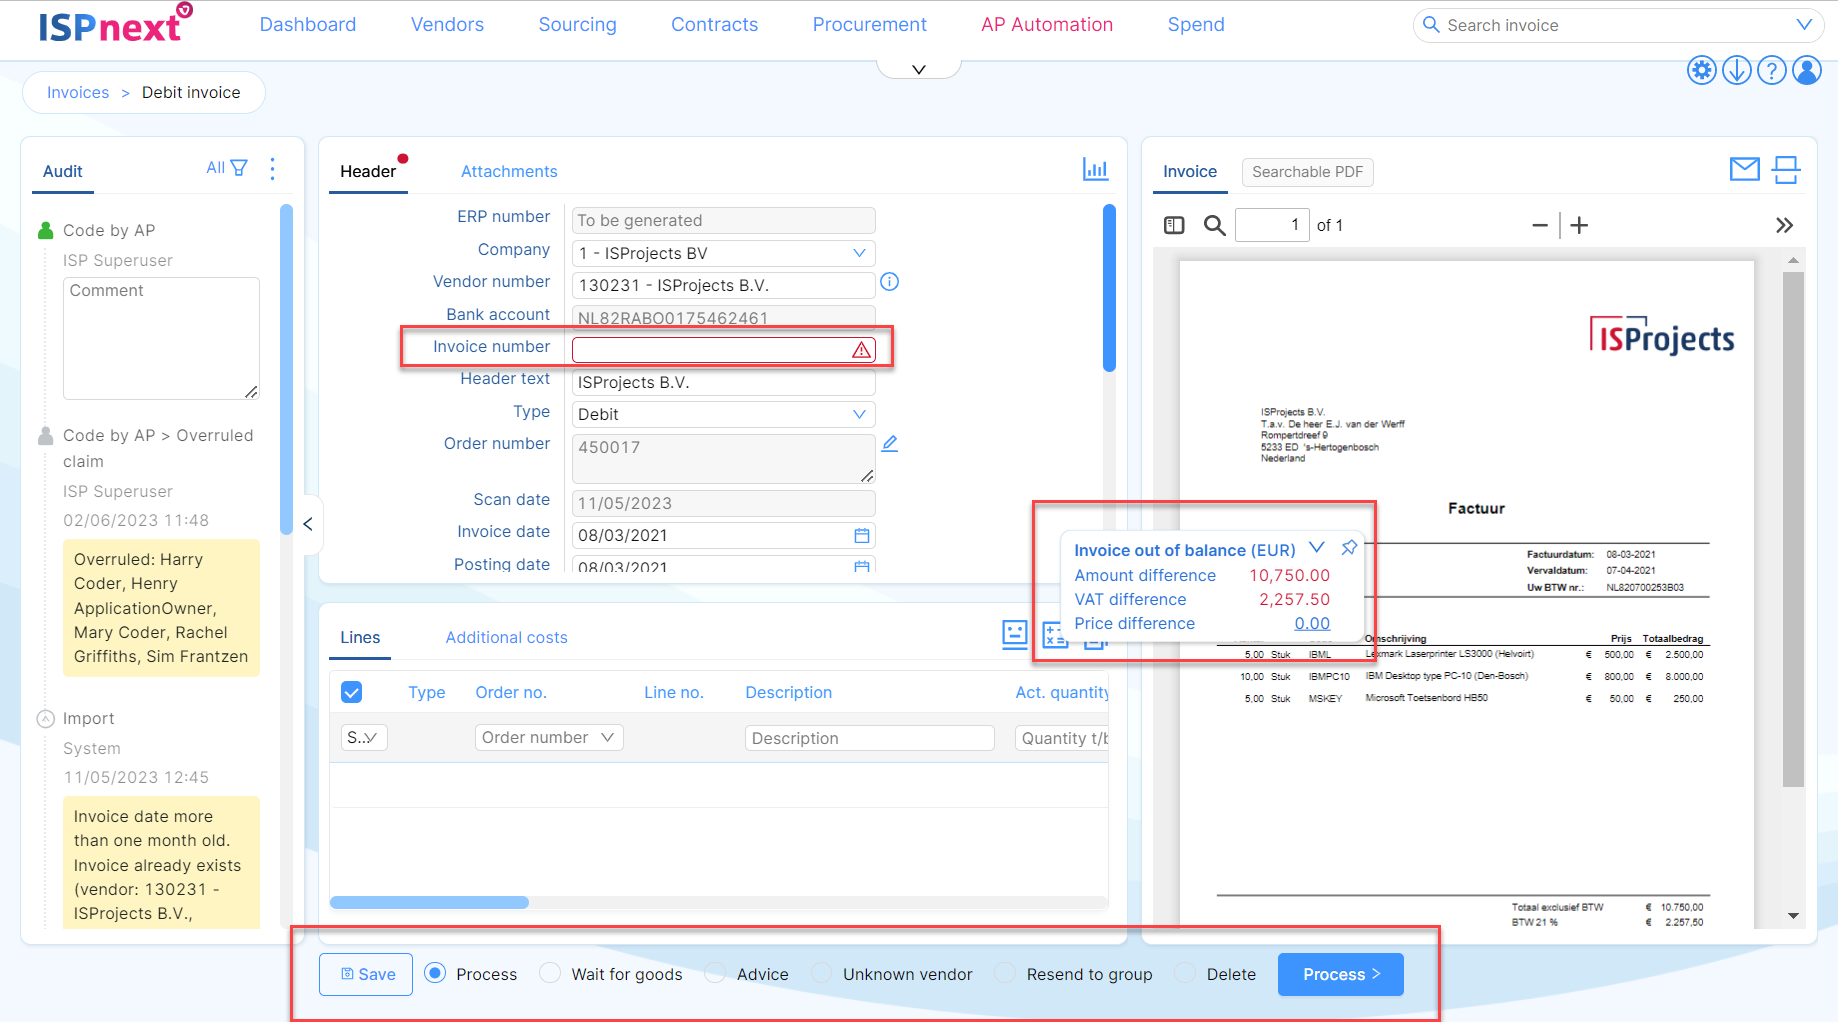
Task: Expand the navigation bar chevron below menu
Action: [919, 69]
